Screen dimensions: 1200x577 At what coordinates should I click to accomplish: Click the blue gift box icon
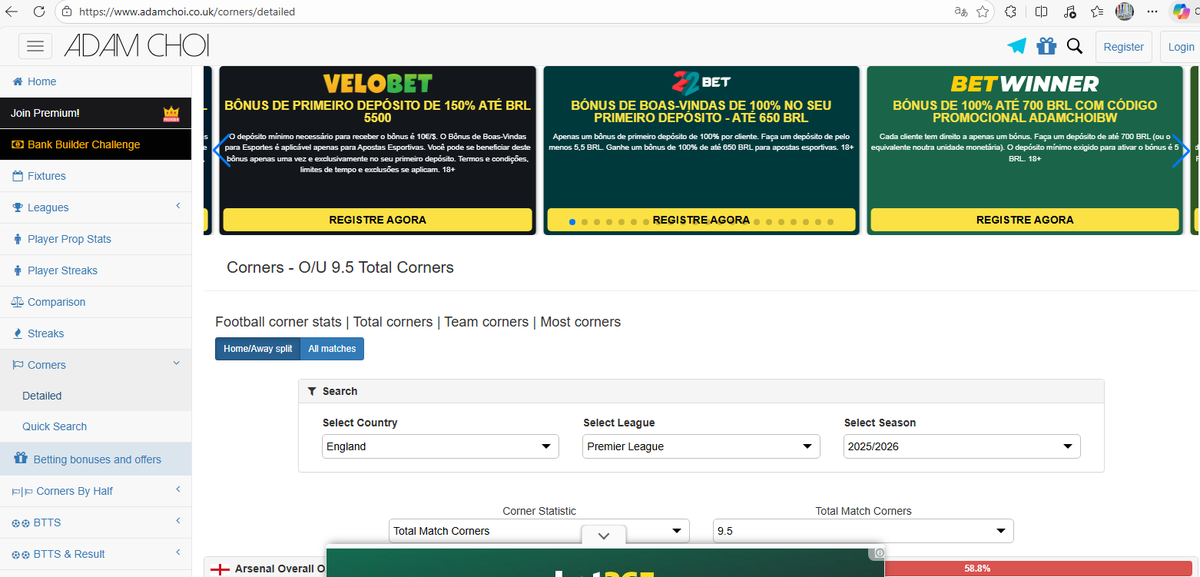[1046, 46]
